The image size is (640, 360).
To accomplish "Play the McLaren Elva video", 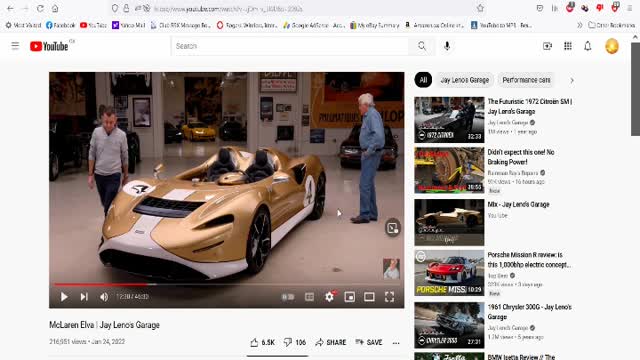I will tap(64, 297).
